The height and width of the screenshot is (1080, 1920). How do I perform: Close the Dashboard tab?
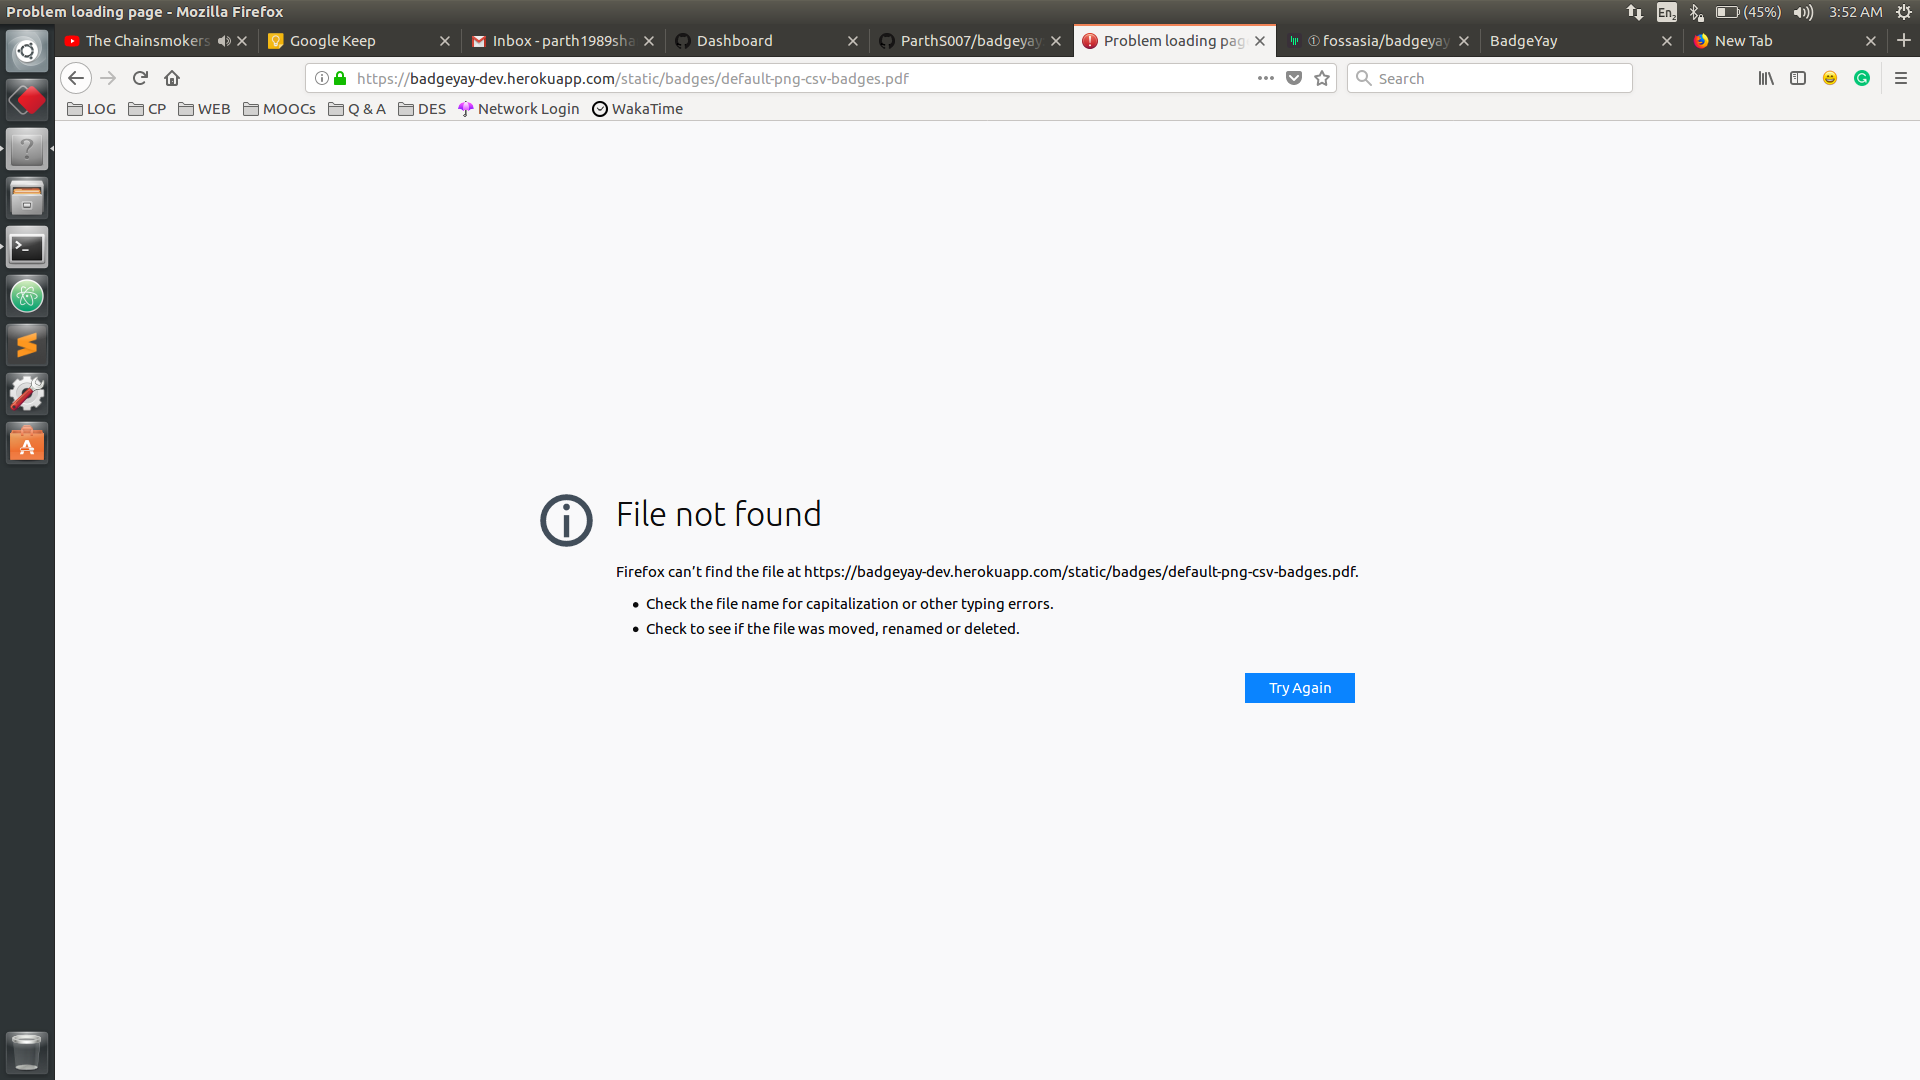(x=853, y=41)
